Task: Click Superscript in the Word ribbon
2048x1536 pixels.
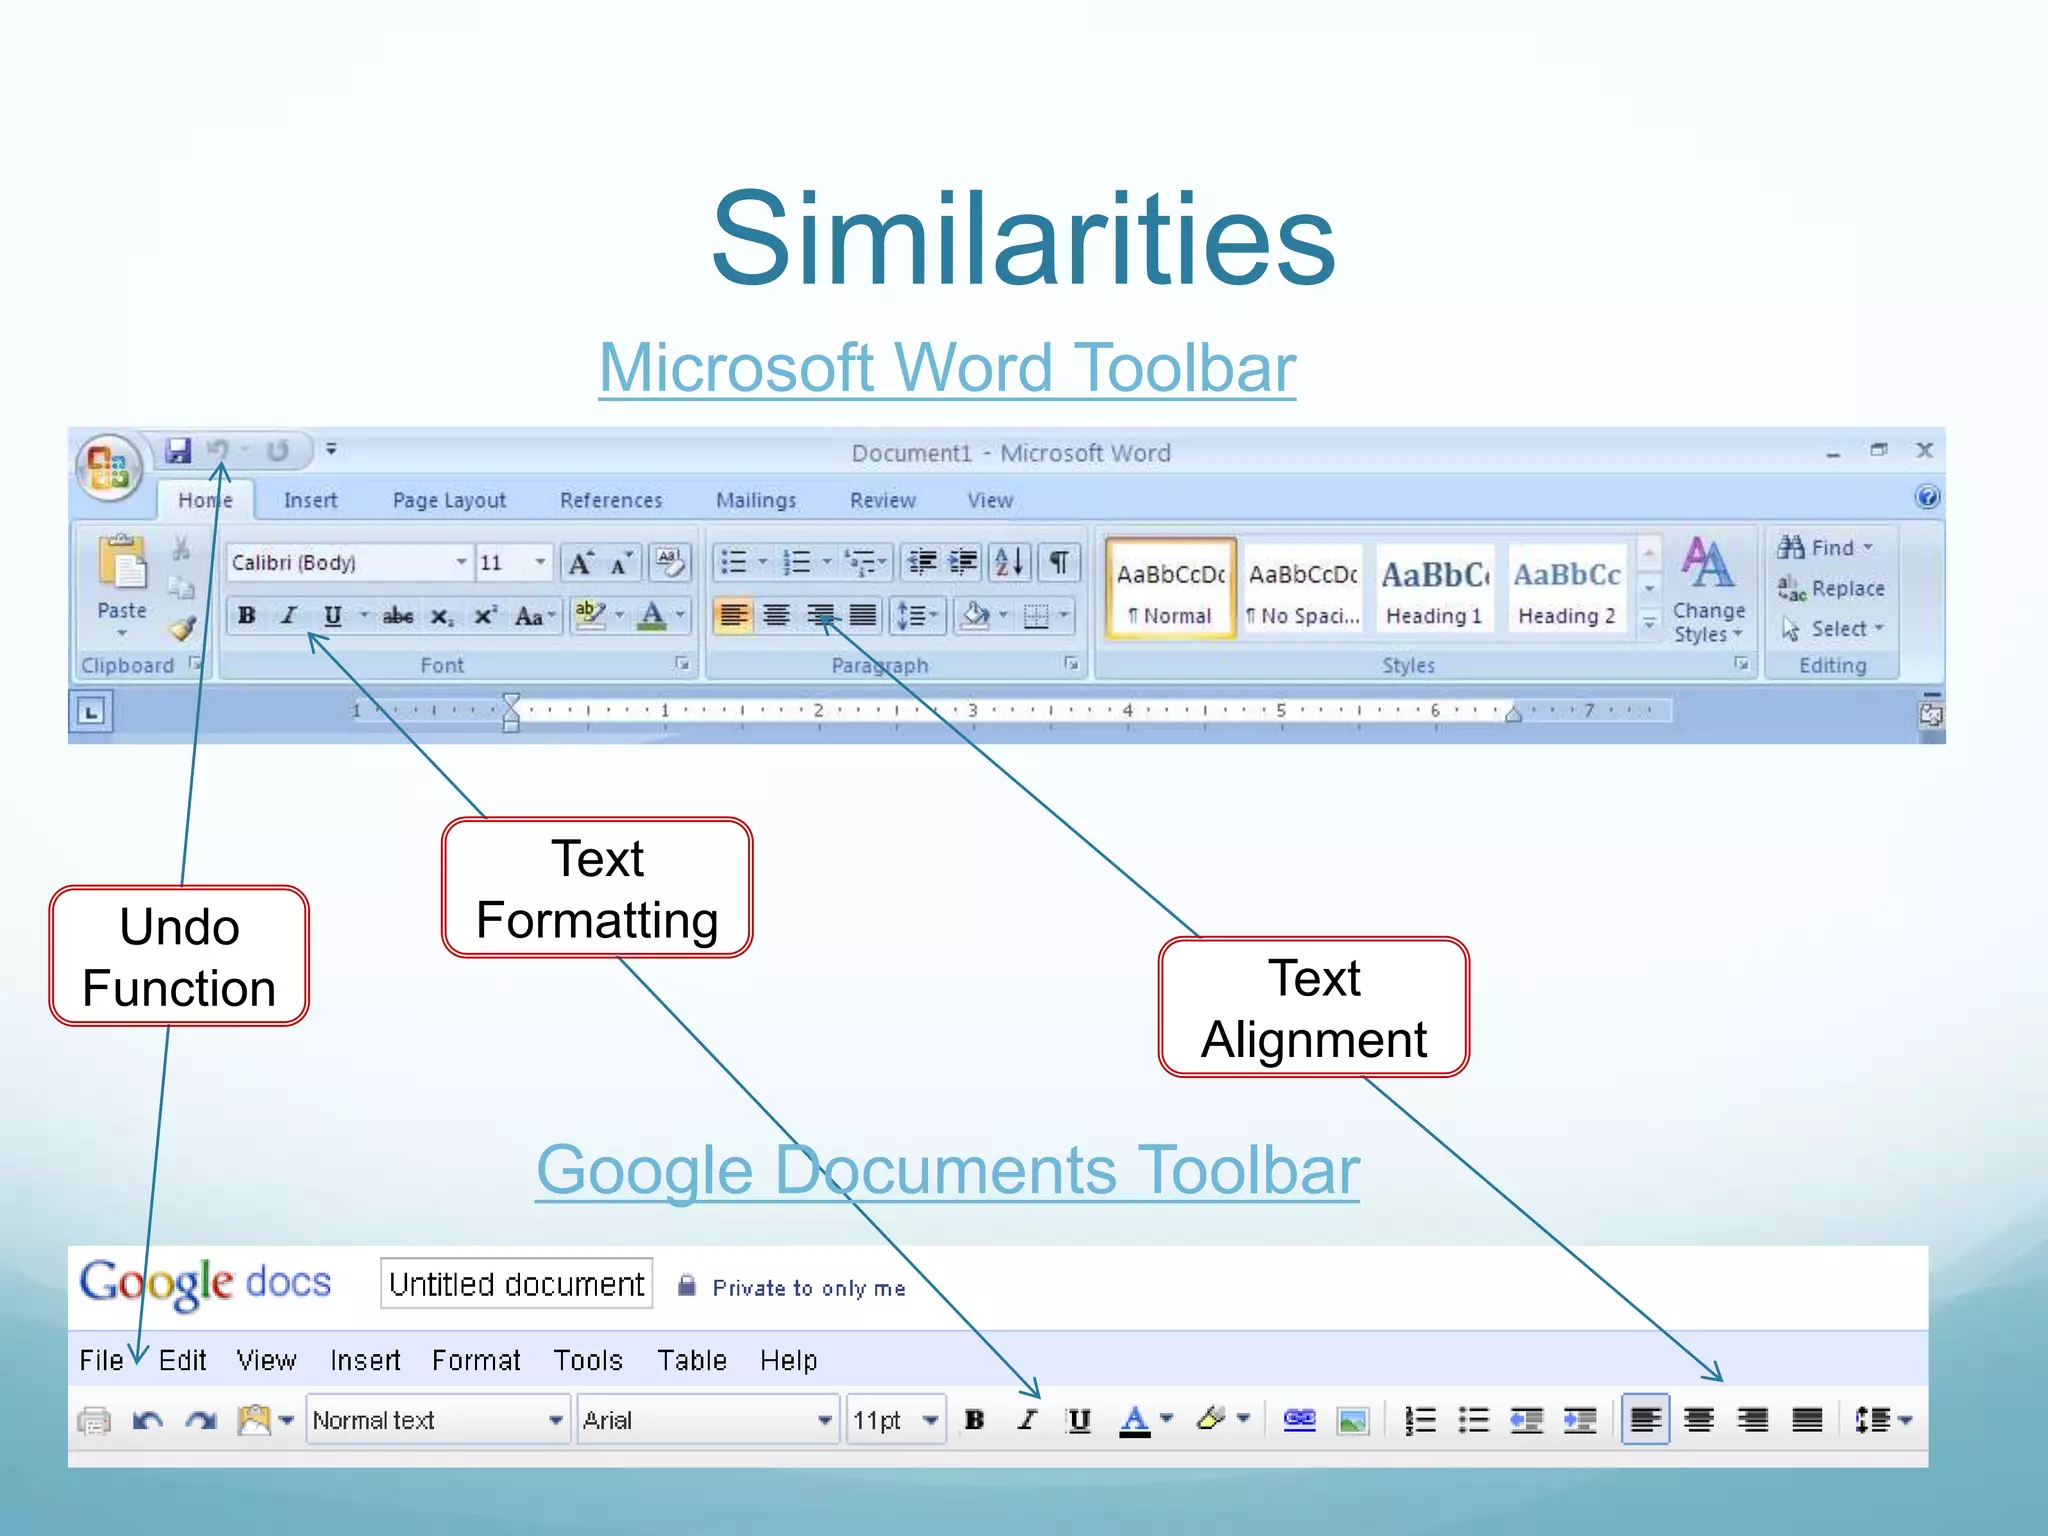Action: point(485,616)
